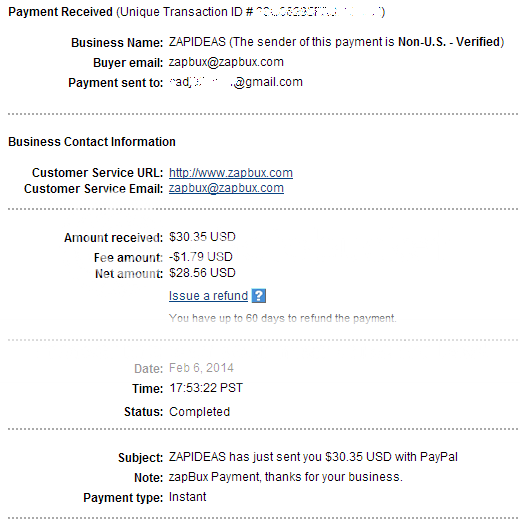This screenshot has width=520, height=526.
Task: Click the 60 days refund notice text
Action: [282, 318]
